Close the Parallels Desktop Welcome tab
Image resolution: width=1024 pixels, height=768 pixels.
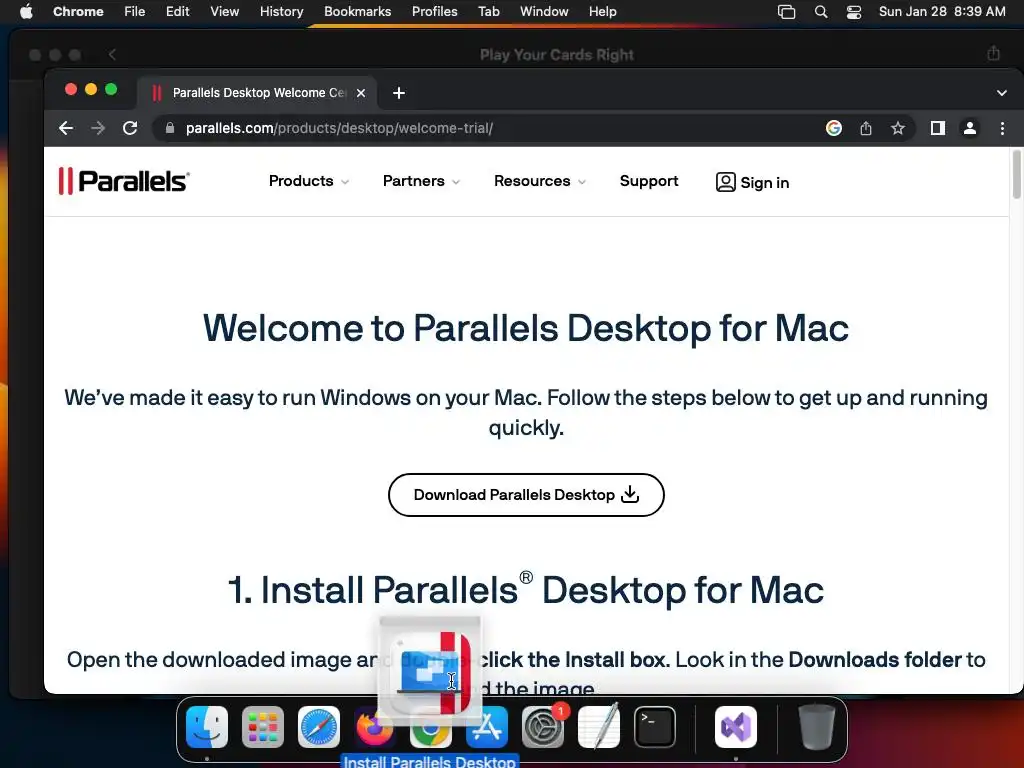pyautogui.click(x=360, y=93)
